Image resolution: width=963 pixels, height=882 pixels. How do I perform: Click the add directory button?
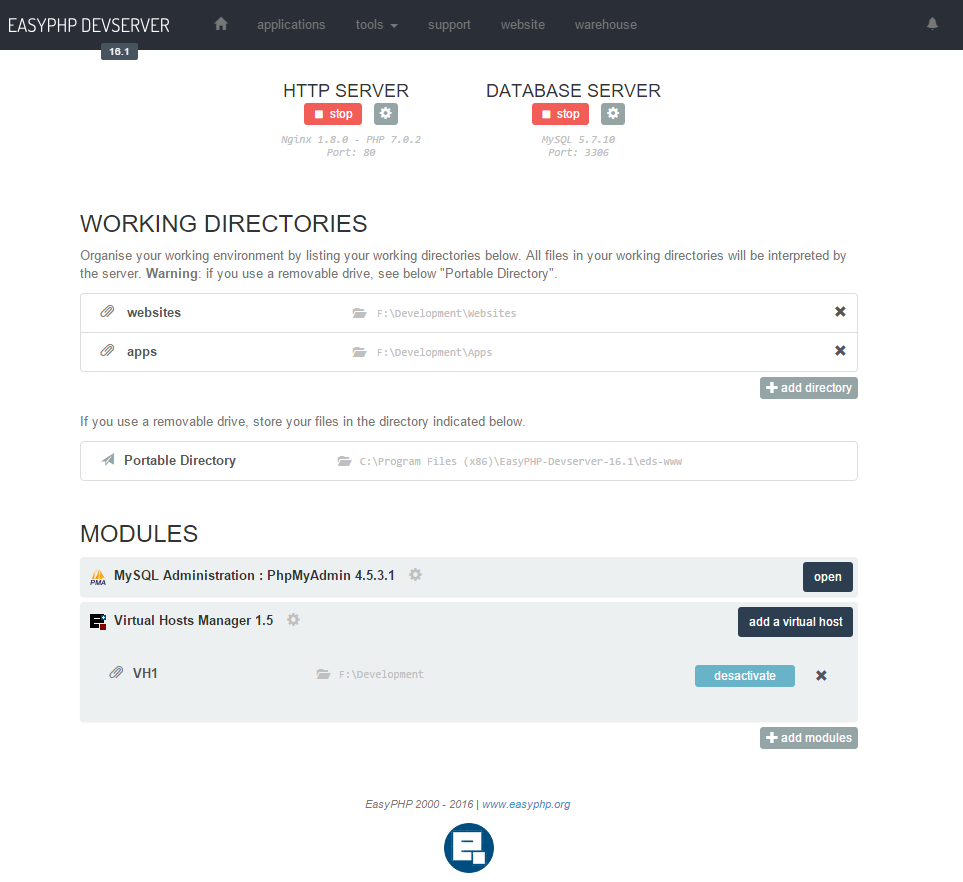[808, 388]
